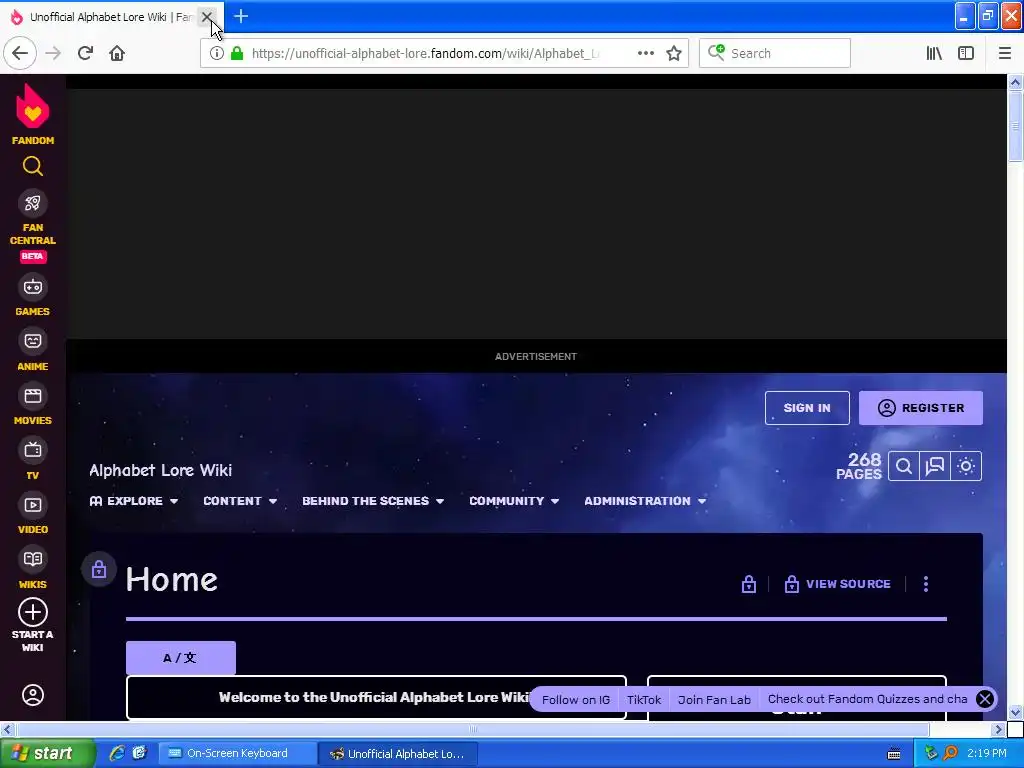Open more page actions menu (three dots)
Viewport: 1024px width, 768px height.
926,584
